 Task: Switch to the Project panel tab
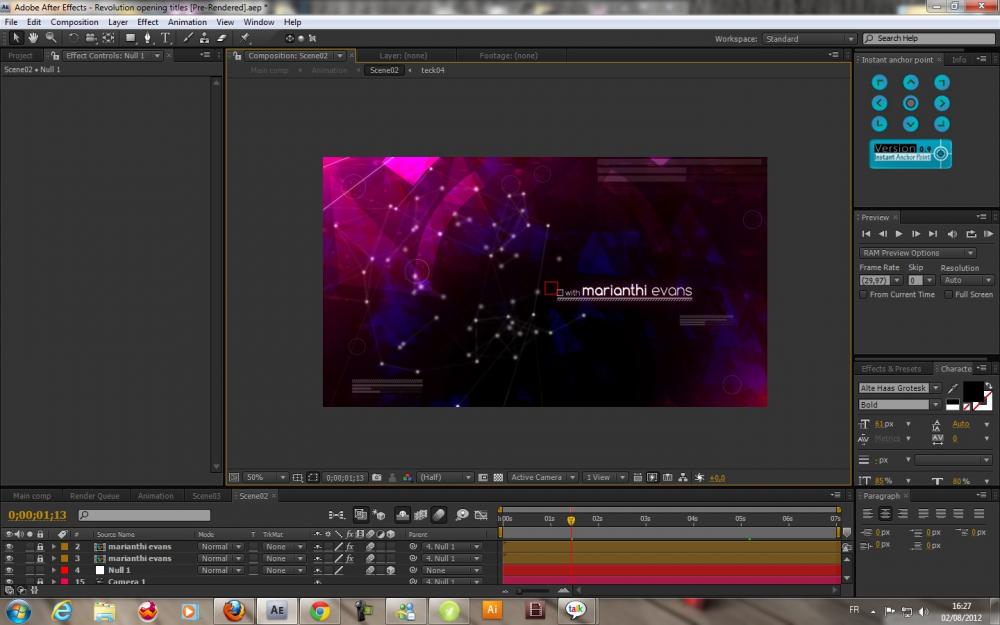pos(20,55)
